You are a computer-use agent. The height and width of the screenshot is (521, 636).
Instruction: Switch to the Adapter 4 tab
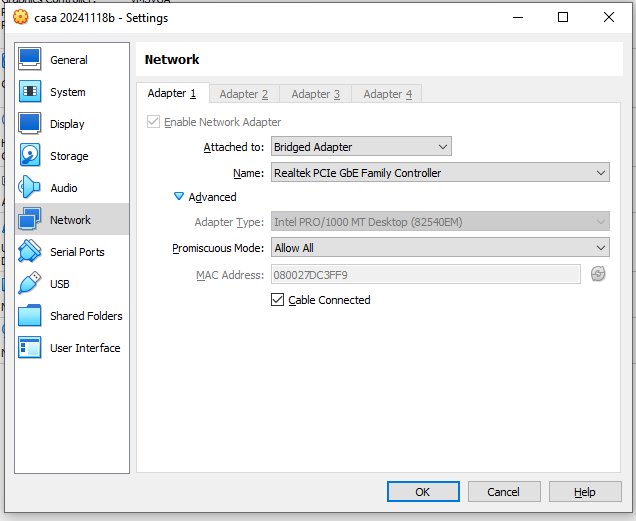click(x=387, y=94)
